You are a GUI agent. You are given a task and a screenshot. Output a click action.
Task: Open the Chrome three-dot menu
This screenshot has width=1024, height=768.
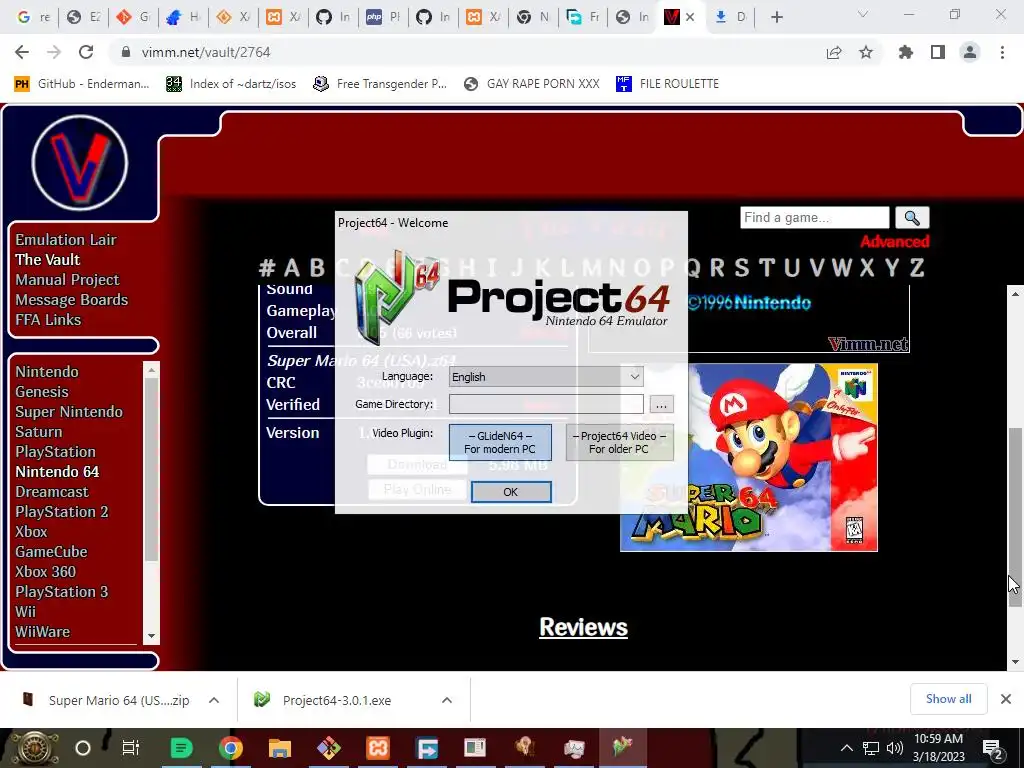(x=1002, y=52)
